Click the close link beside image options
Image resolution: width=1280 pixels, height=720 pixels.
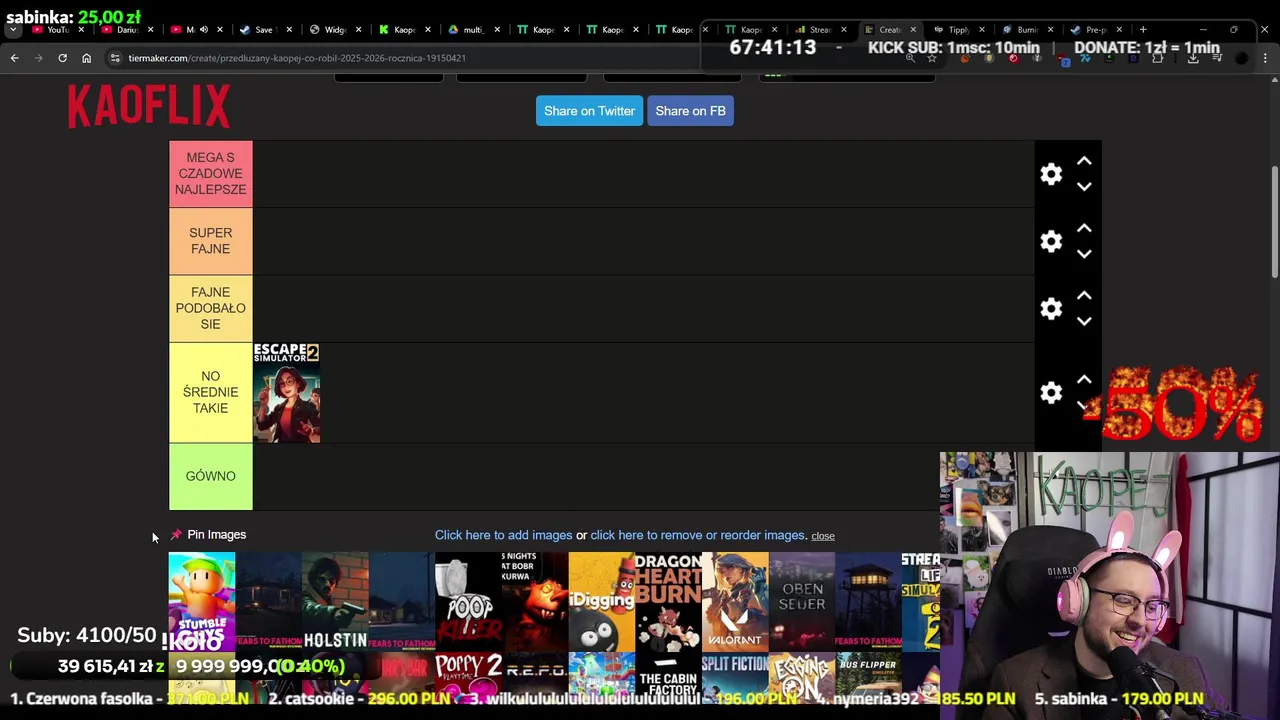pyautogui.click(x=823, y=536)
